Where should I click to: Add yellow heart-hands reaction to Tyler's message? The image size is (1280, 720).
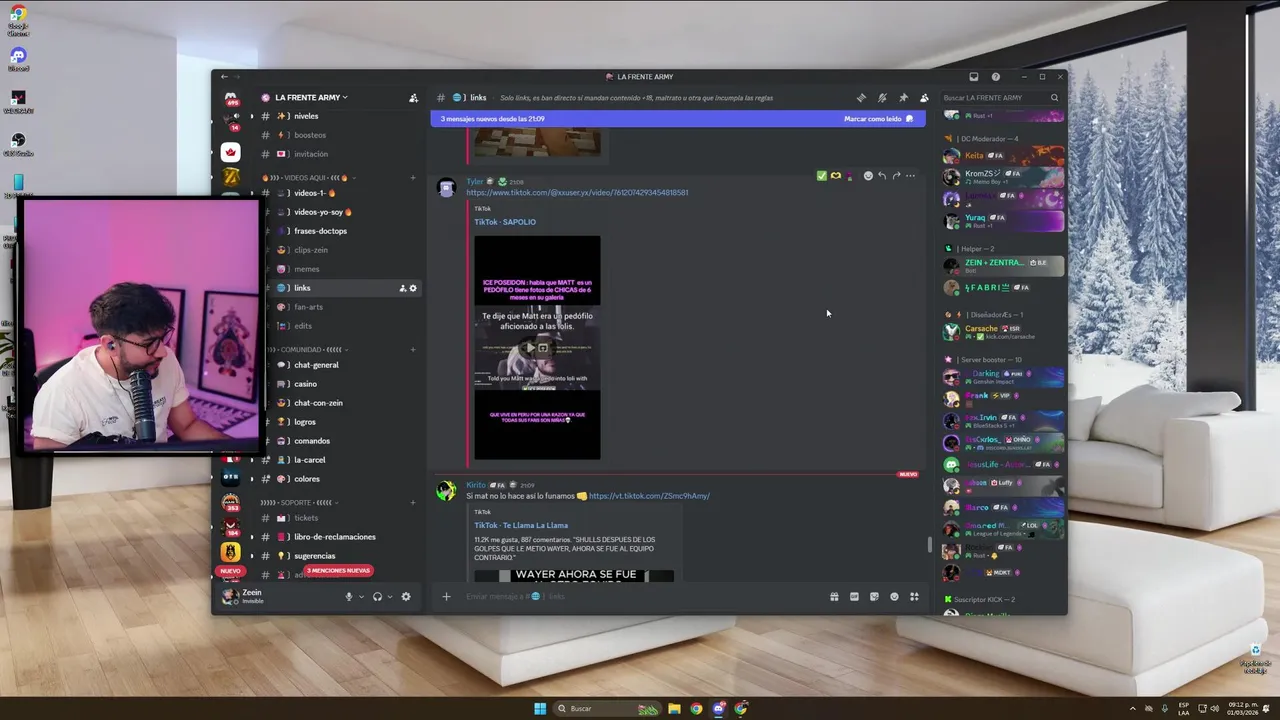(836, 176)
